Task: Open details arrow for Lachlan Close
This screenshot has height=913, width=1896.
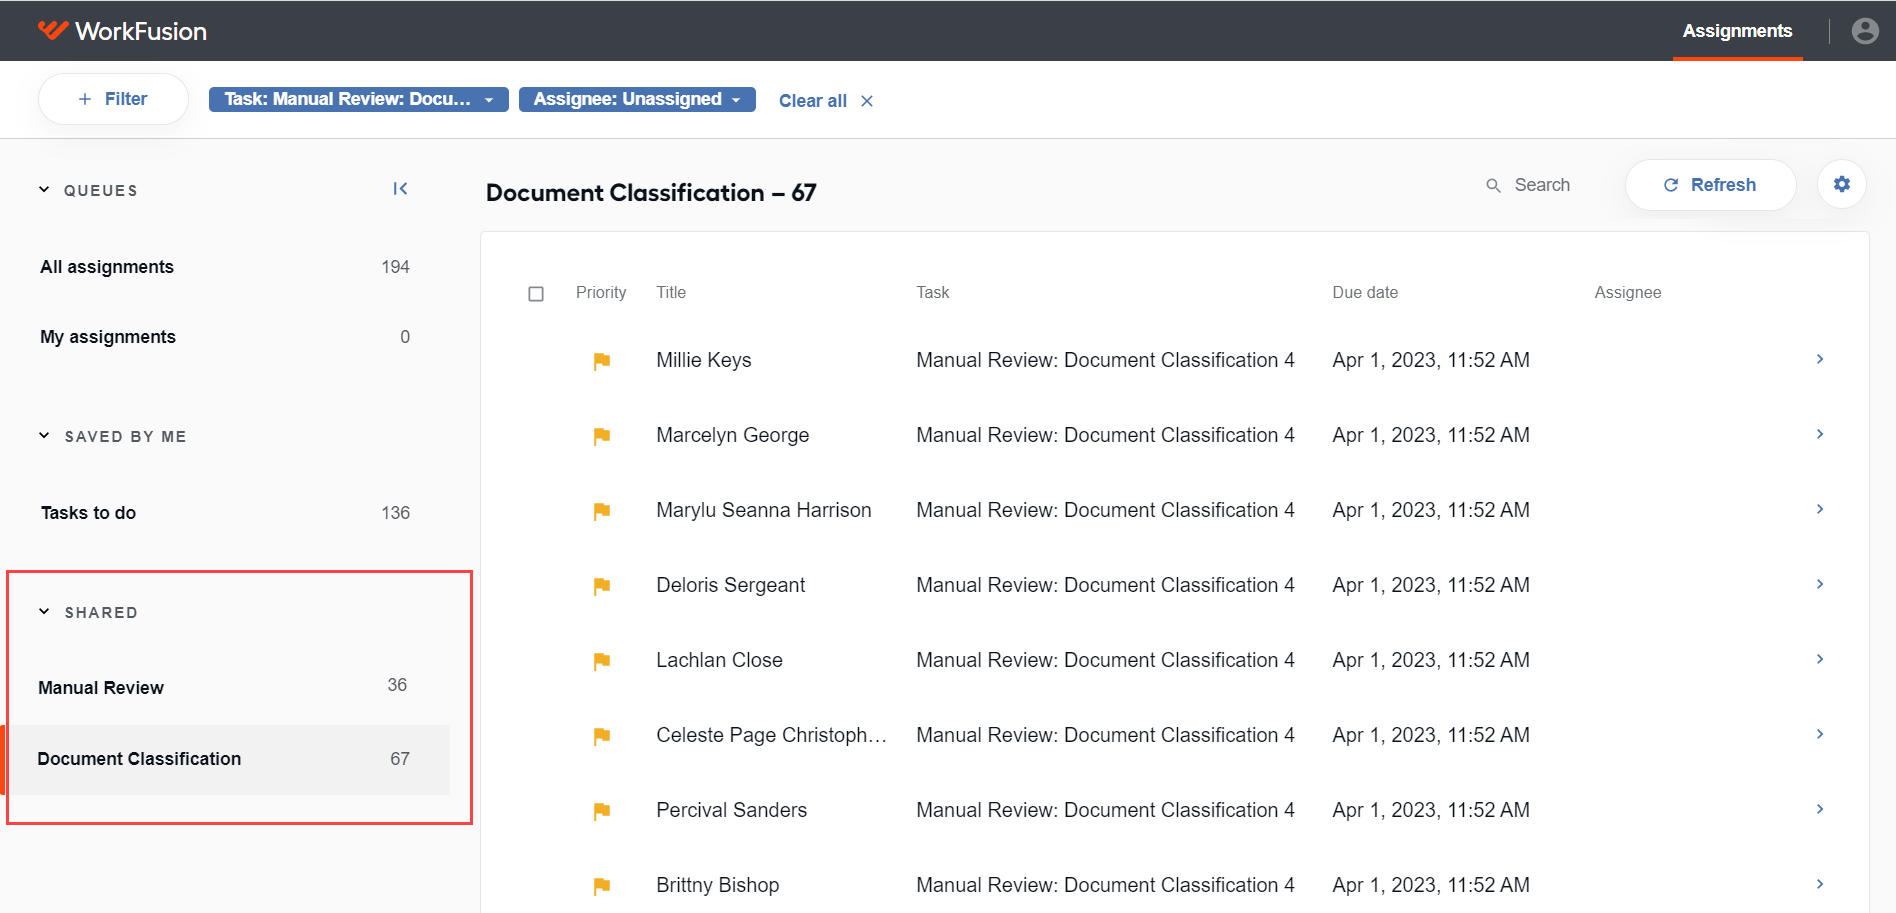Action: click(1820, 659)
